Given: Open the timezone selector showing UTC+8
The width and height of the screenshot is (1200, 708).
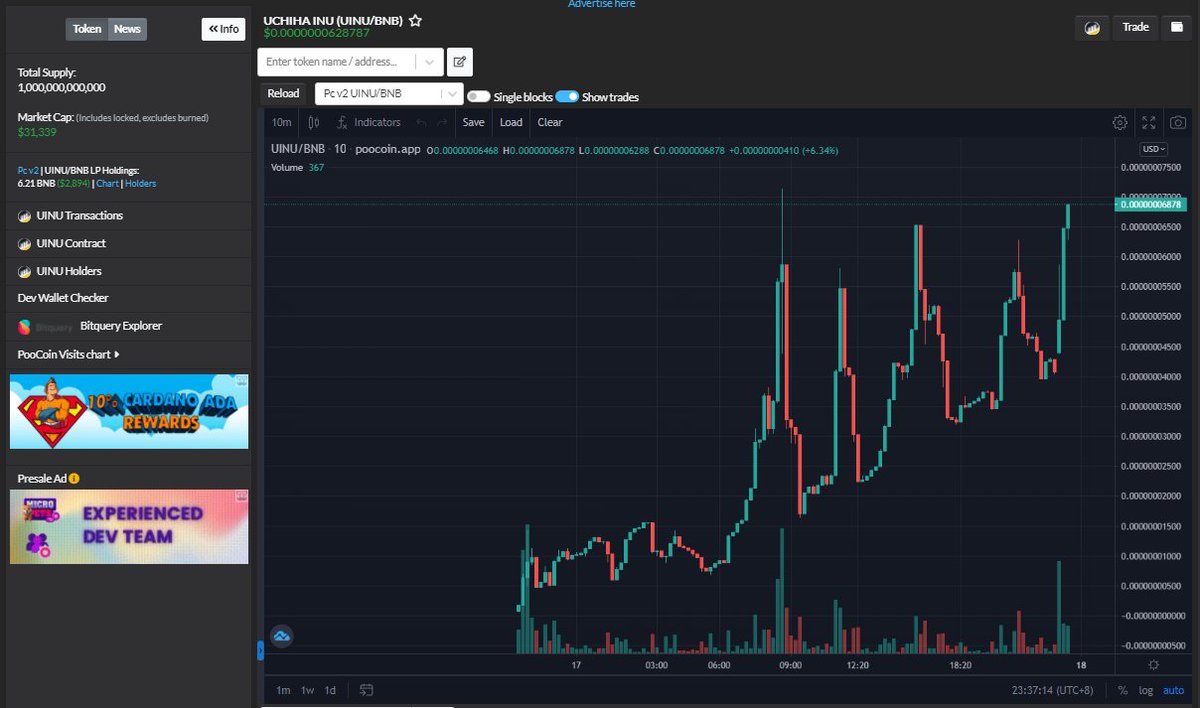Looking at the screenshot, I should coord(1054,690).
